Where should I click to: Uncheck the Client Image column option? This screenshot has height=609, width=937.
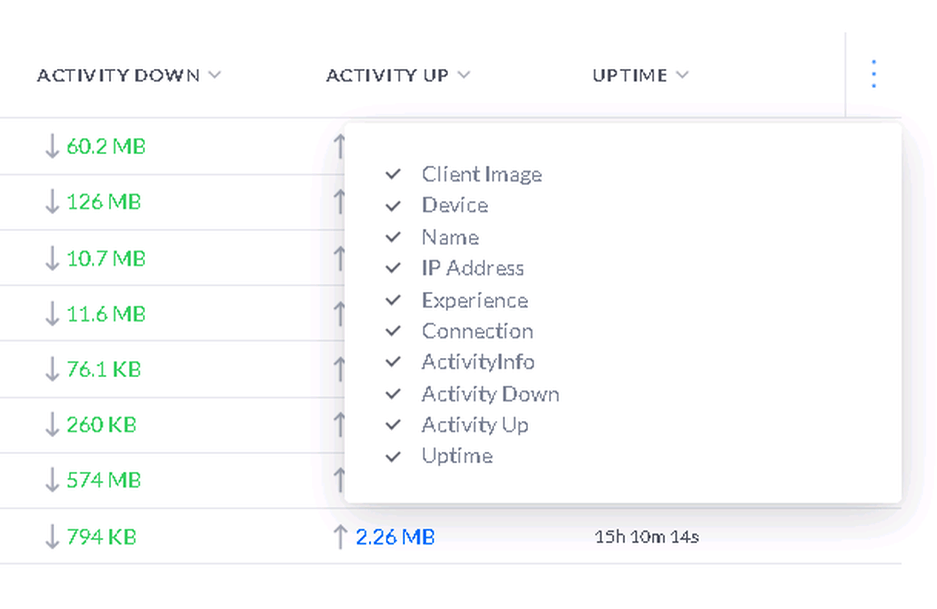coord(394,175)
